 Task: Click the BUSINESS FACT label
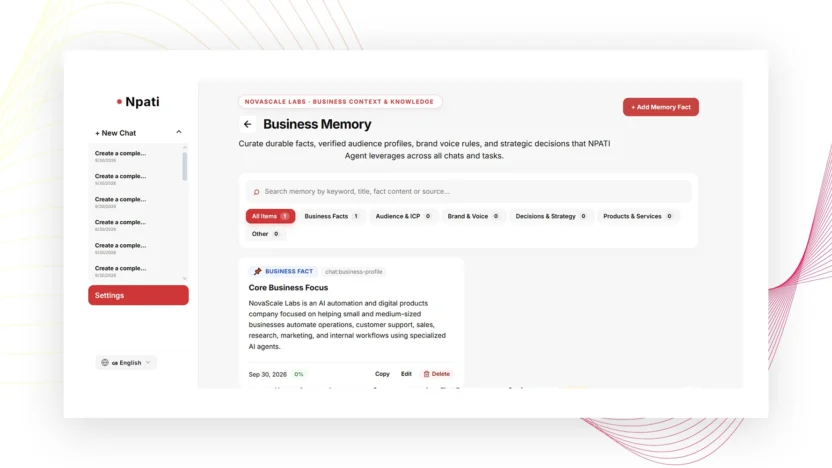[289, 272]
